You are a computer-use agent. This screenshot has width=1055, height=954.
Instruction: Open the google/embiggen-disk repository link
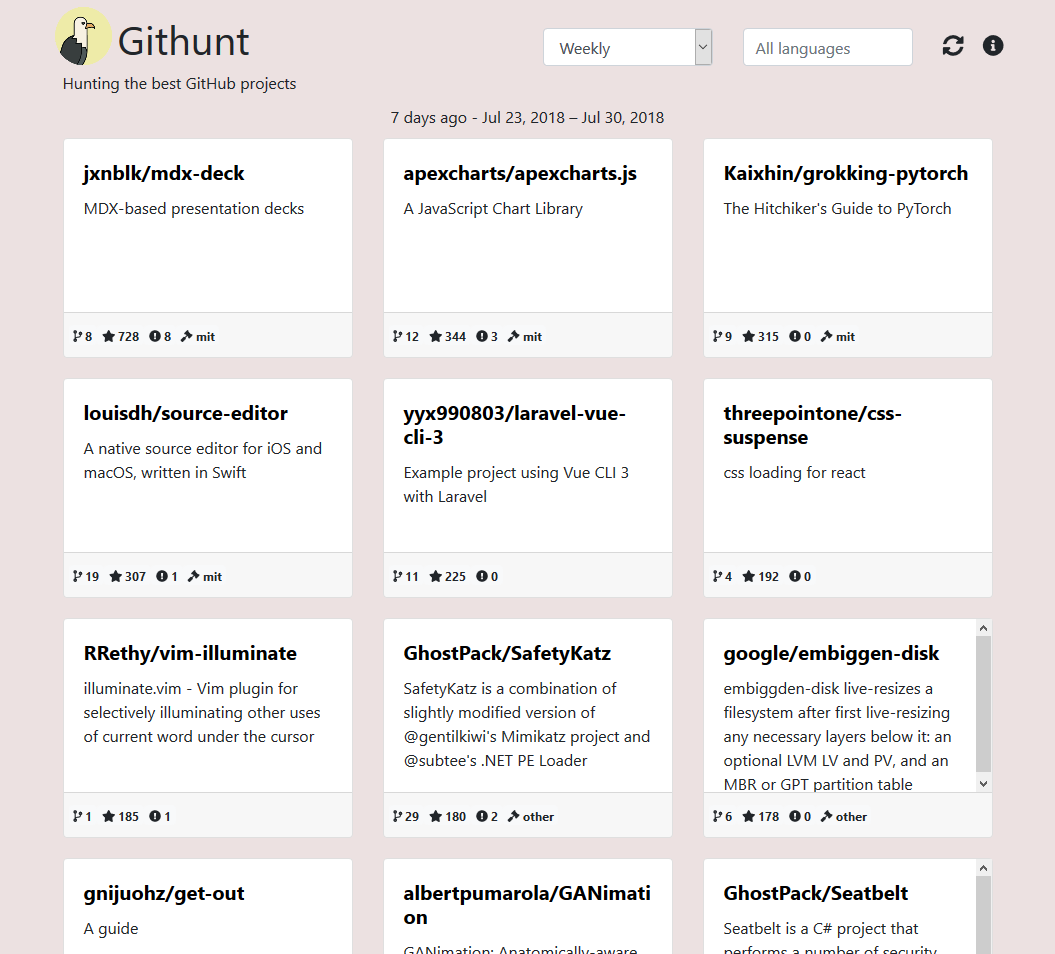[831, 653]
